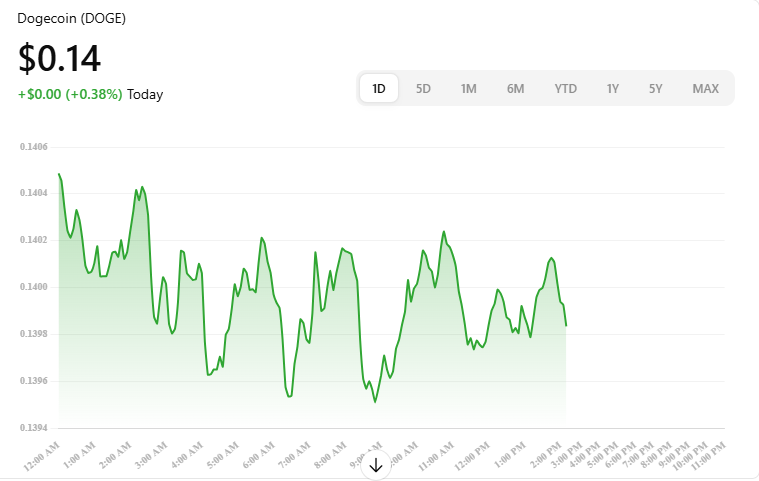
Task: Switch to the 5Y range
Action: click(655, 89)
